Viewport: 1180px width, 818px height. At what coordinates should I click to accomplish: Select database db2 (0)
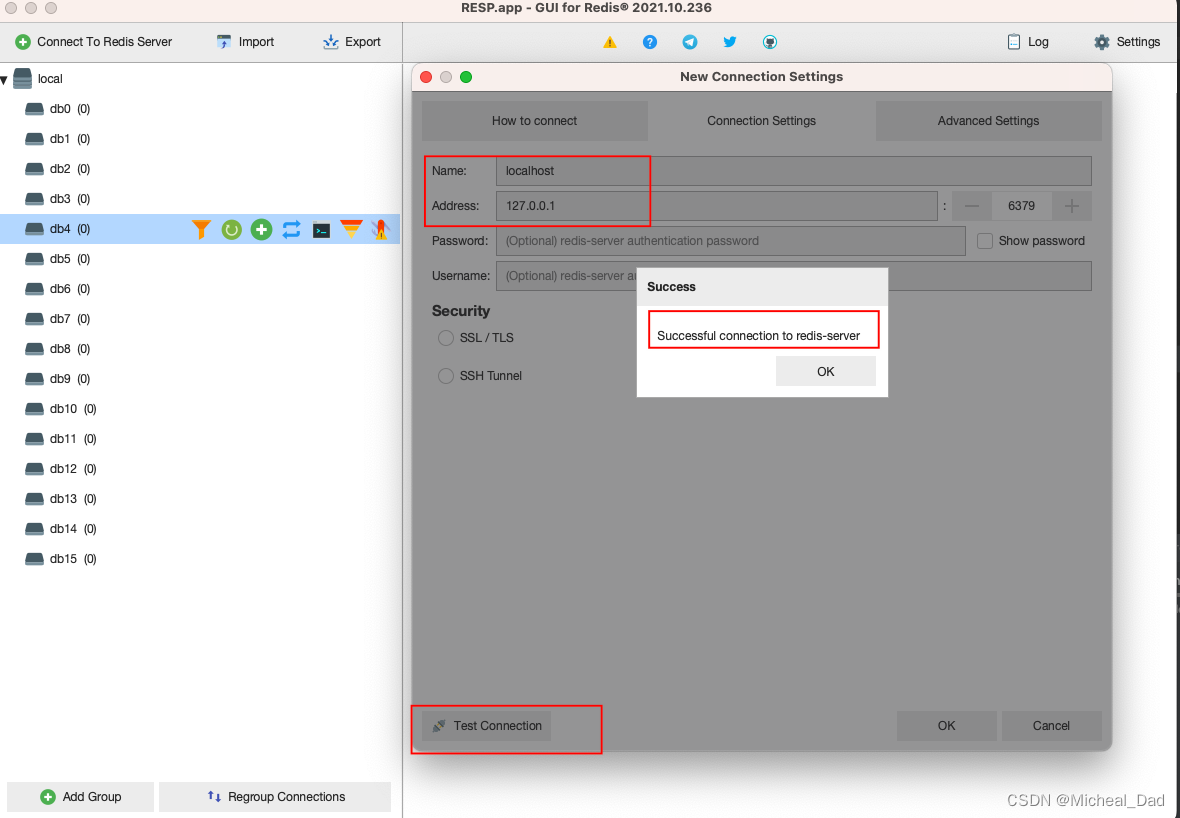[58, 169]
